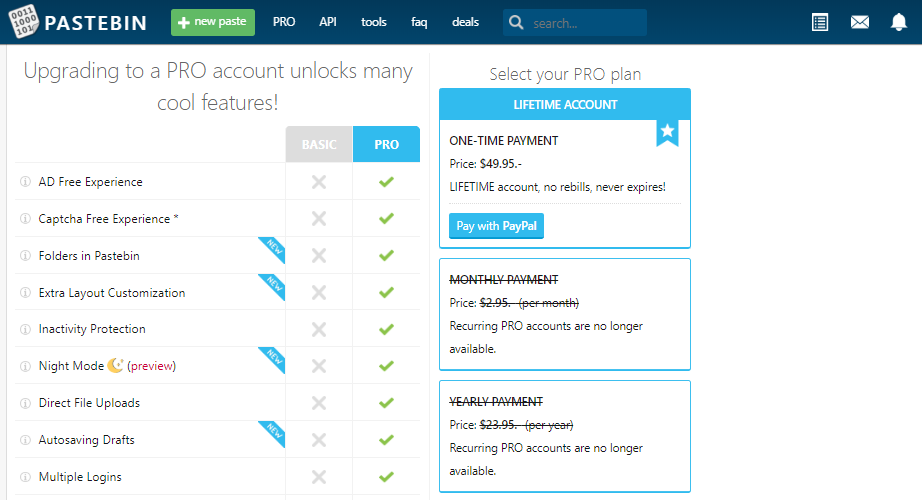Click the Inactivity Protection label
Screen dimensions: 922x500
pyautogui.click(x=92, y=329)
